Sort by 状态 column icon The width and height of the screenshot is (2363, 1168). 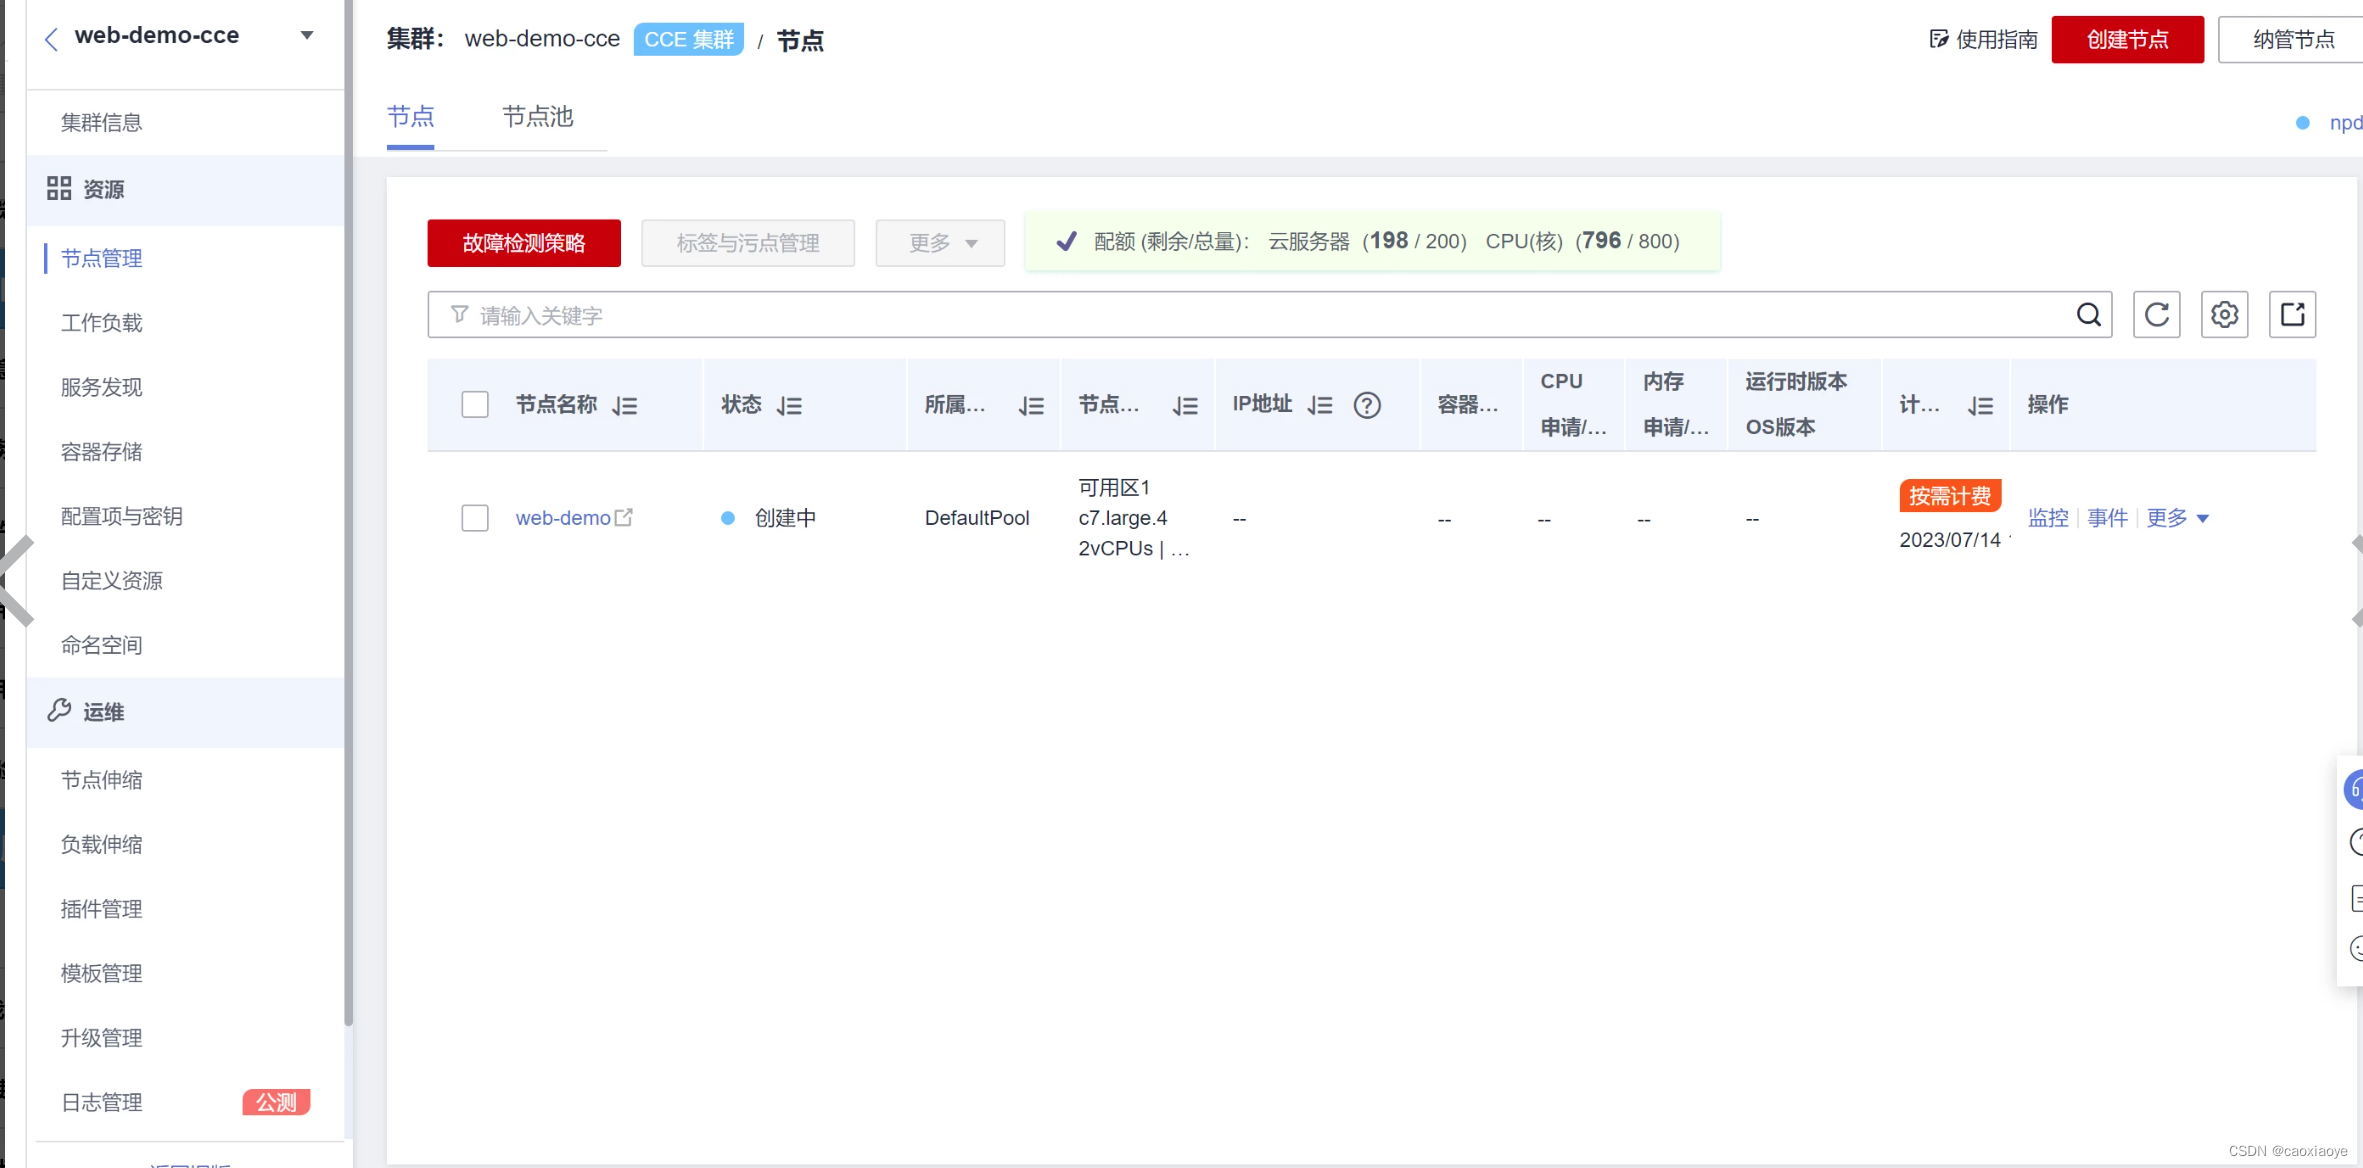click(789, 405)
